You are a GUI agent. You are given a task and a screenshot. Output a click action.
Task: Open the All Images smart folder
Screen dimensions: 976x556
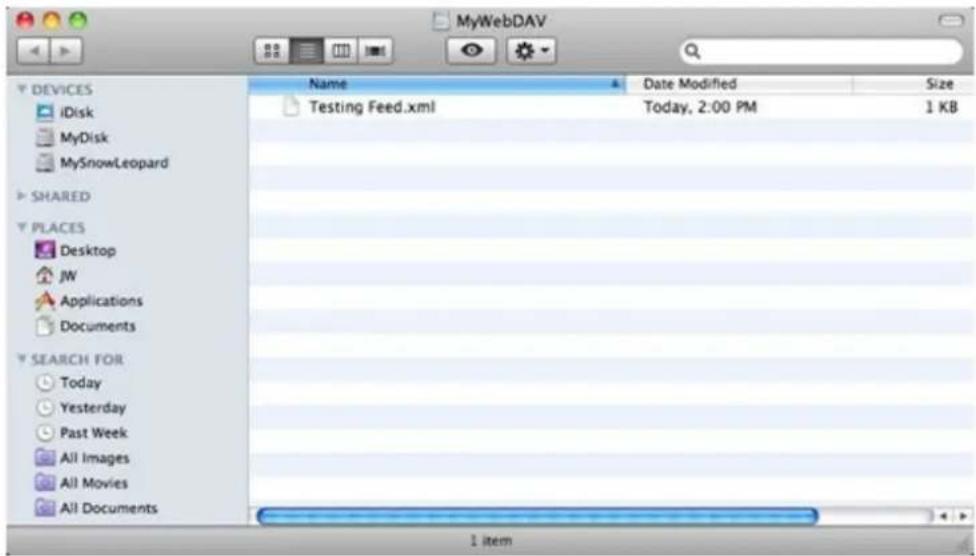tap(83, 458)
